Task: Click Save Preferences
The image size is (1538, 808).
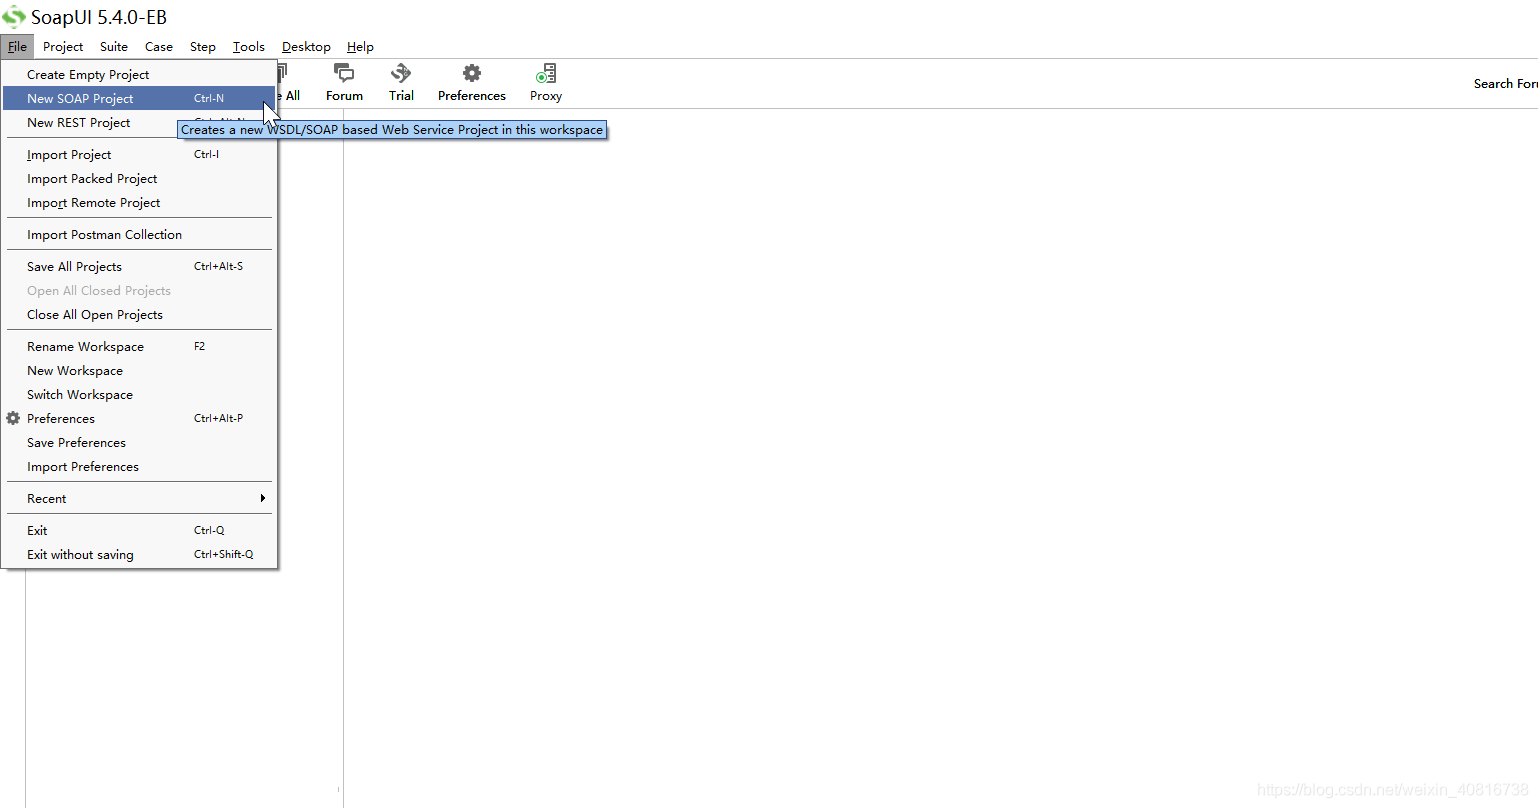Action: [x=139, y=443]
